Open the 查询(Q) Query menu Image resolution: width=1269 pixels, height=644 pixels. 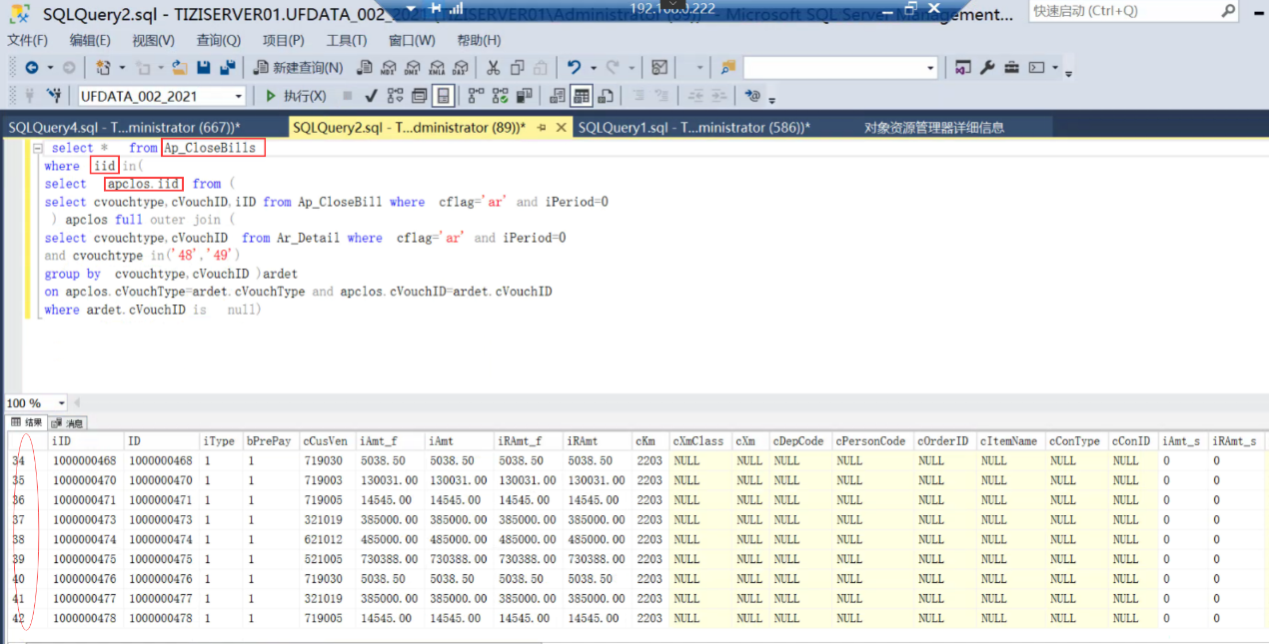tap(218, 40)
